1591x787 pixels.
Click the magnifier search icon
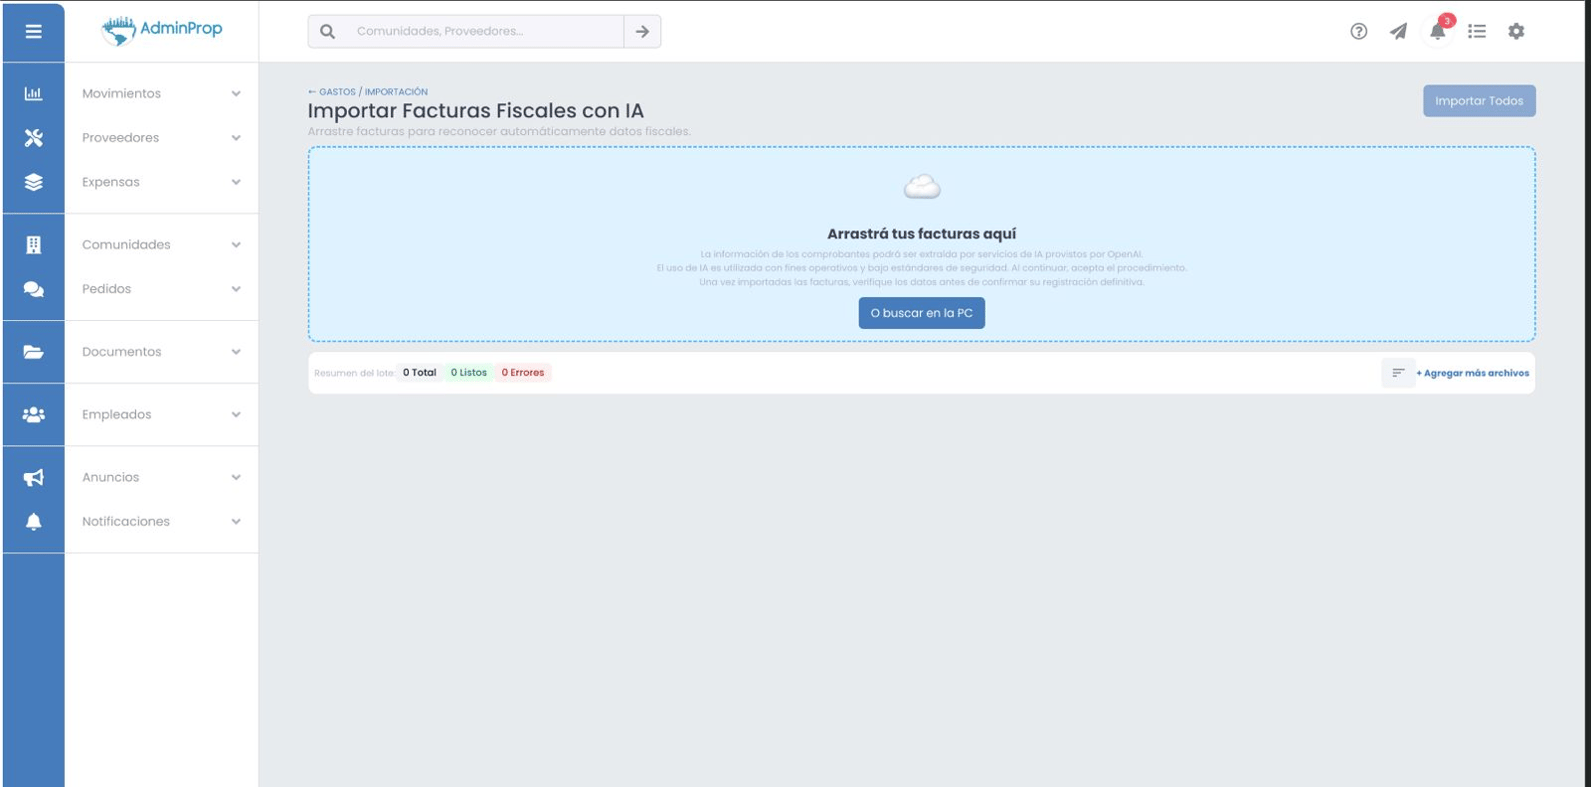(327, 31)
